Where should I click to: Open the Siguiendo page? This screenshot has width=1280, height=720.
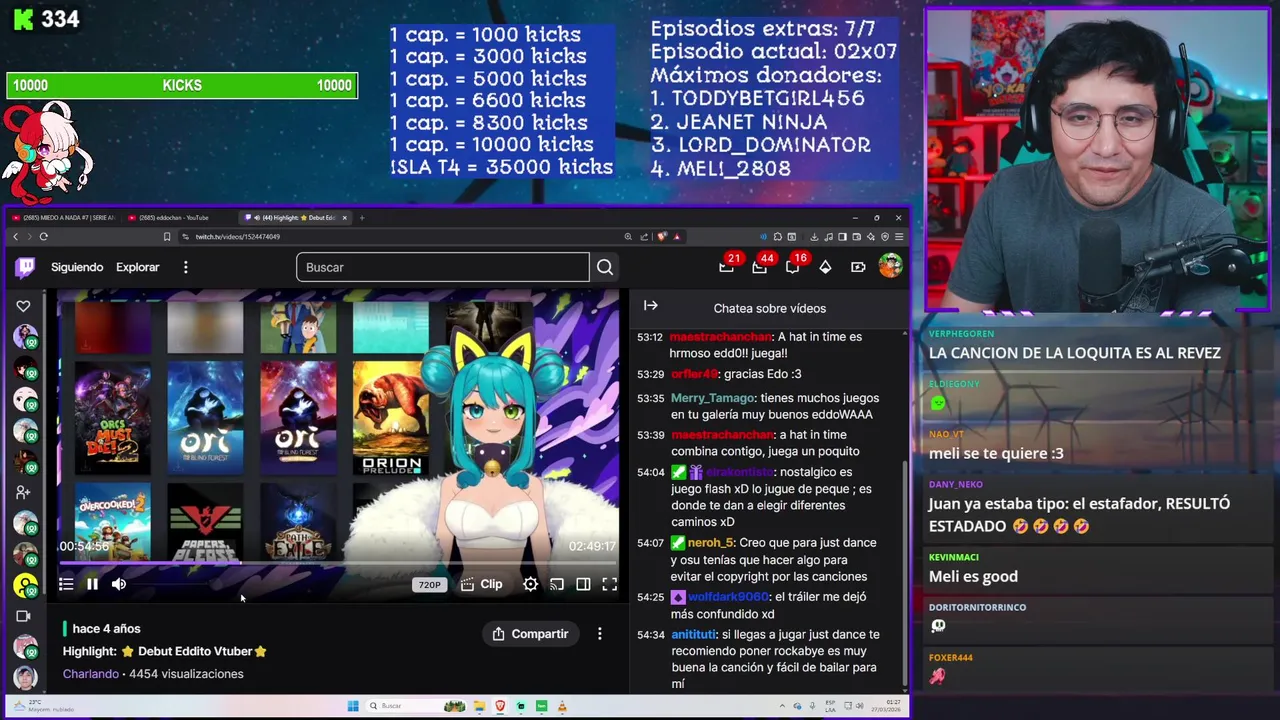[77, 267]
